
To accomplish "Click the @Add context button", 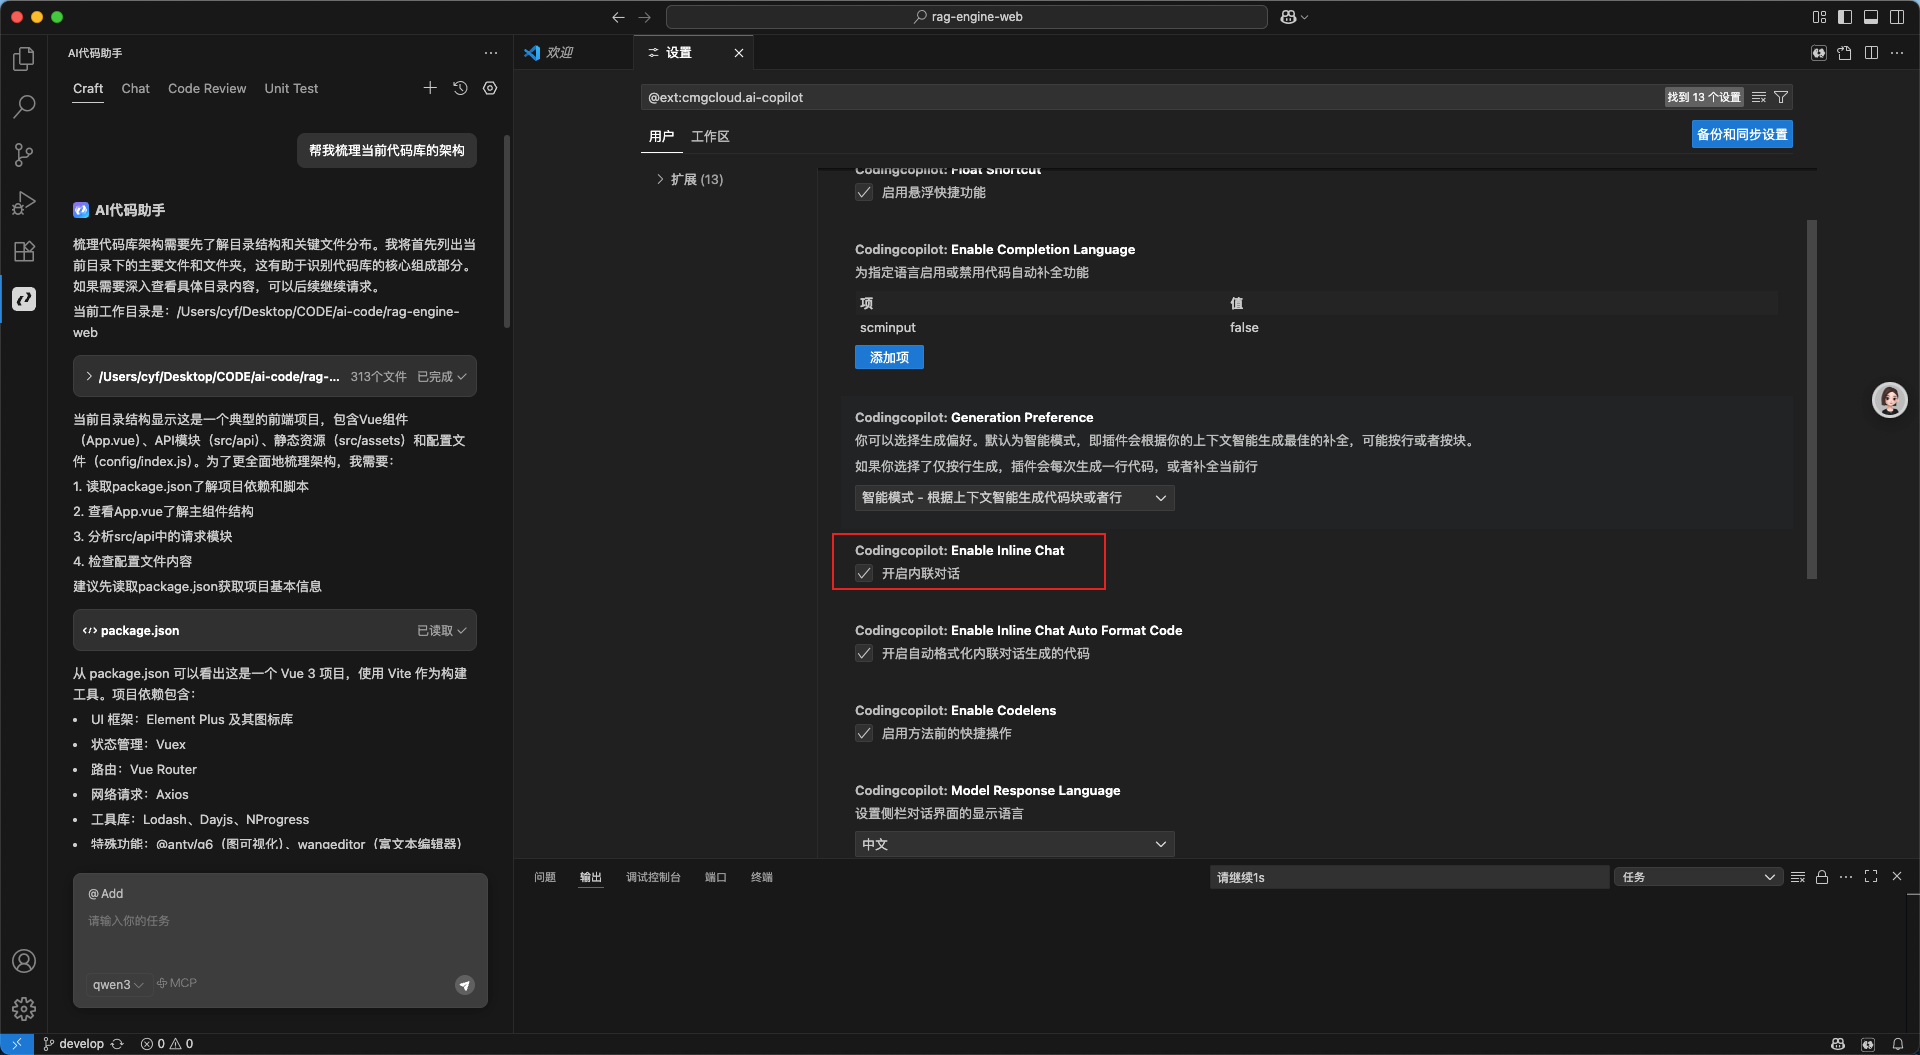I will [x=106, y=894].
